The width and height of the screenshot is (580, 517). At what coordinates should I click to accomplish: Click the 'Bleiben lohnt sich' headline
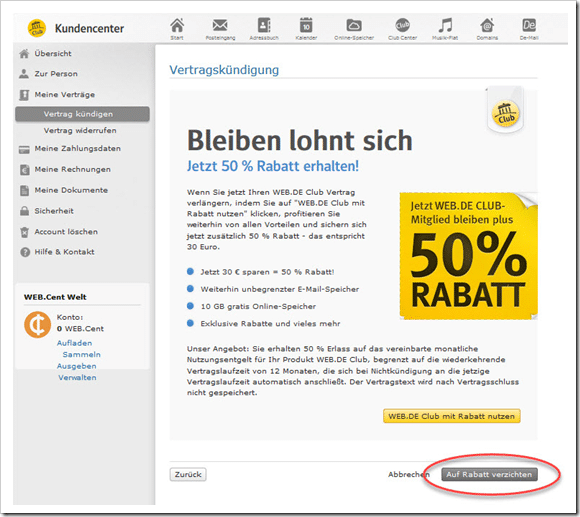tap(300, 141)
